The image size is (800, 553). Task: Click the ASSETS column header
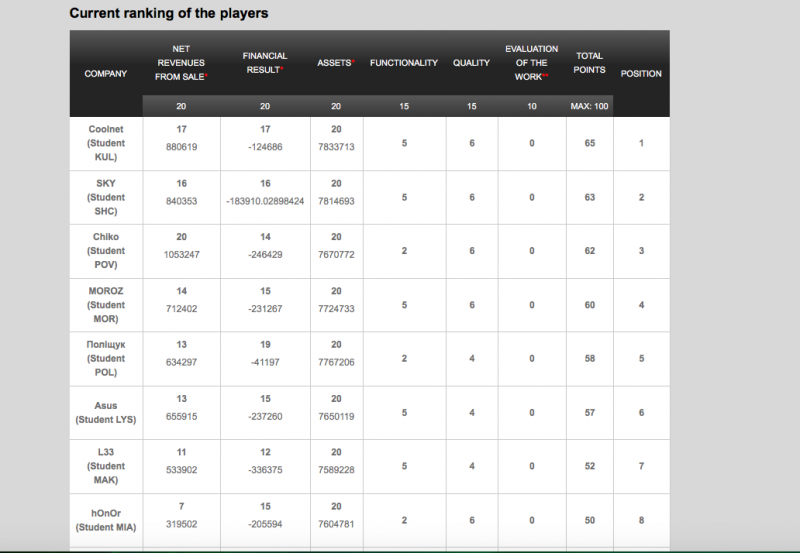335,62
